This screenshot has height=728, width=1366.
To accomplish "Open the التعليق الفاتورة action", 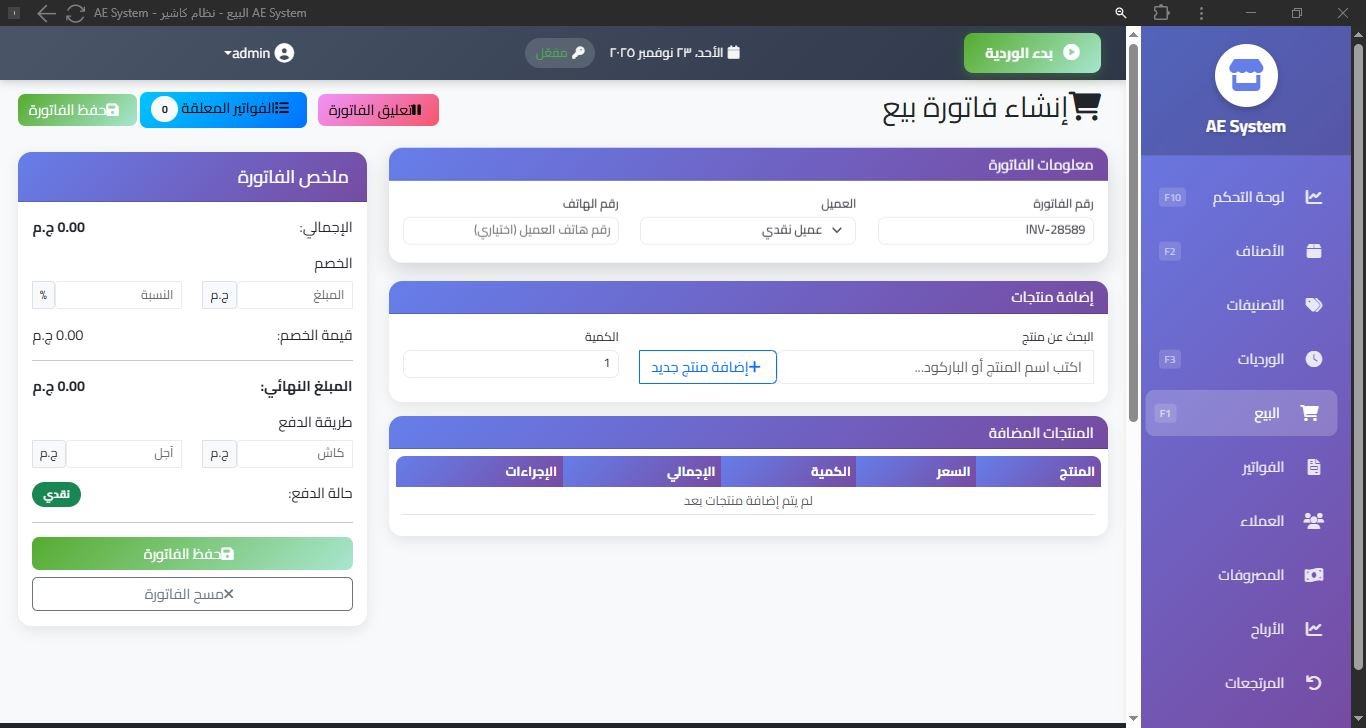I will pyautogui.click(x=378, y=110).
